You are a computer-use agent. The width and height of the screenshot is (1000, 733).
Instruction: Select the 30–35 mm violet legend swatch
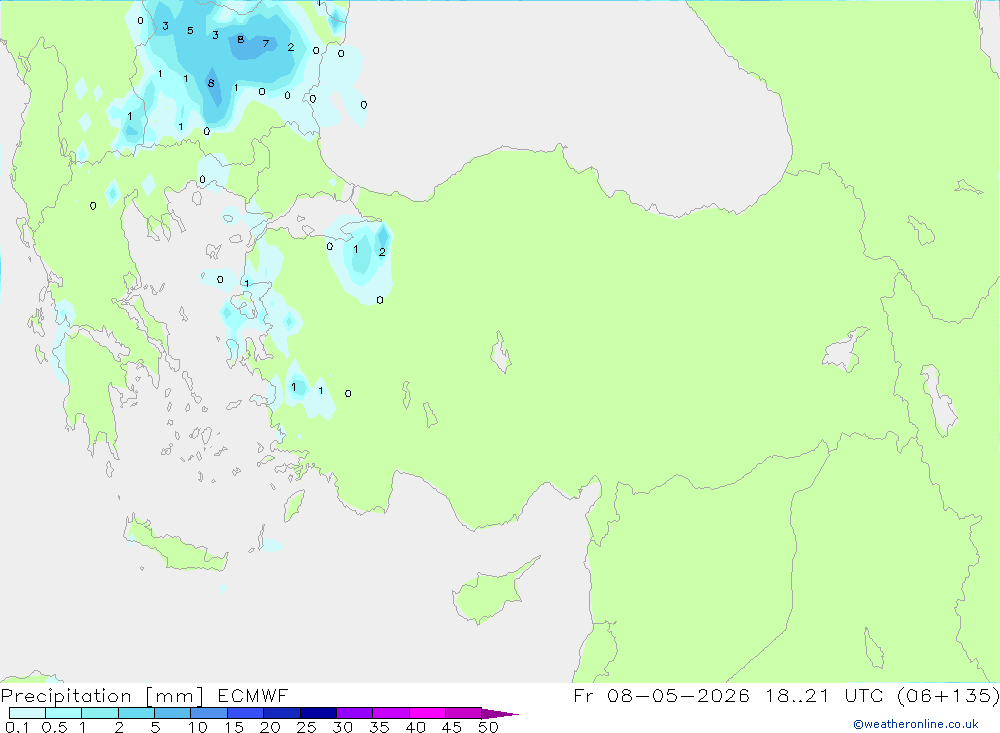point(354,713)
